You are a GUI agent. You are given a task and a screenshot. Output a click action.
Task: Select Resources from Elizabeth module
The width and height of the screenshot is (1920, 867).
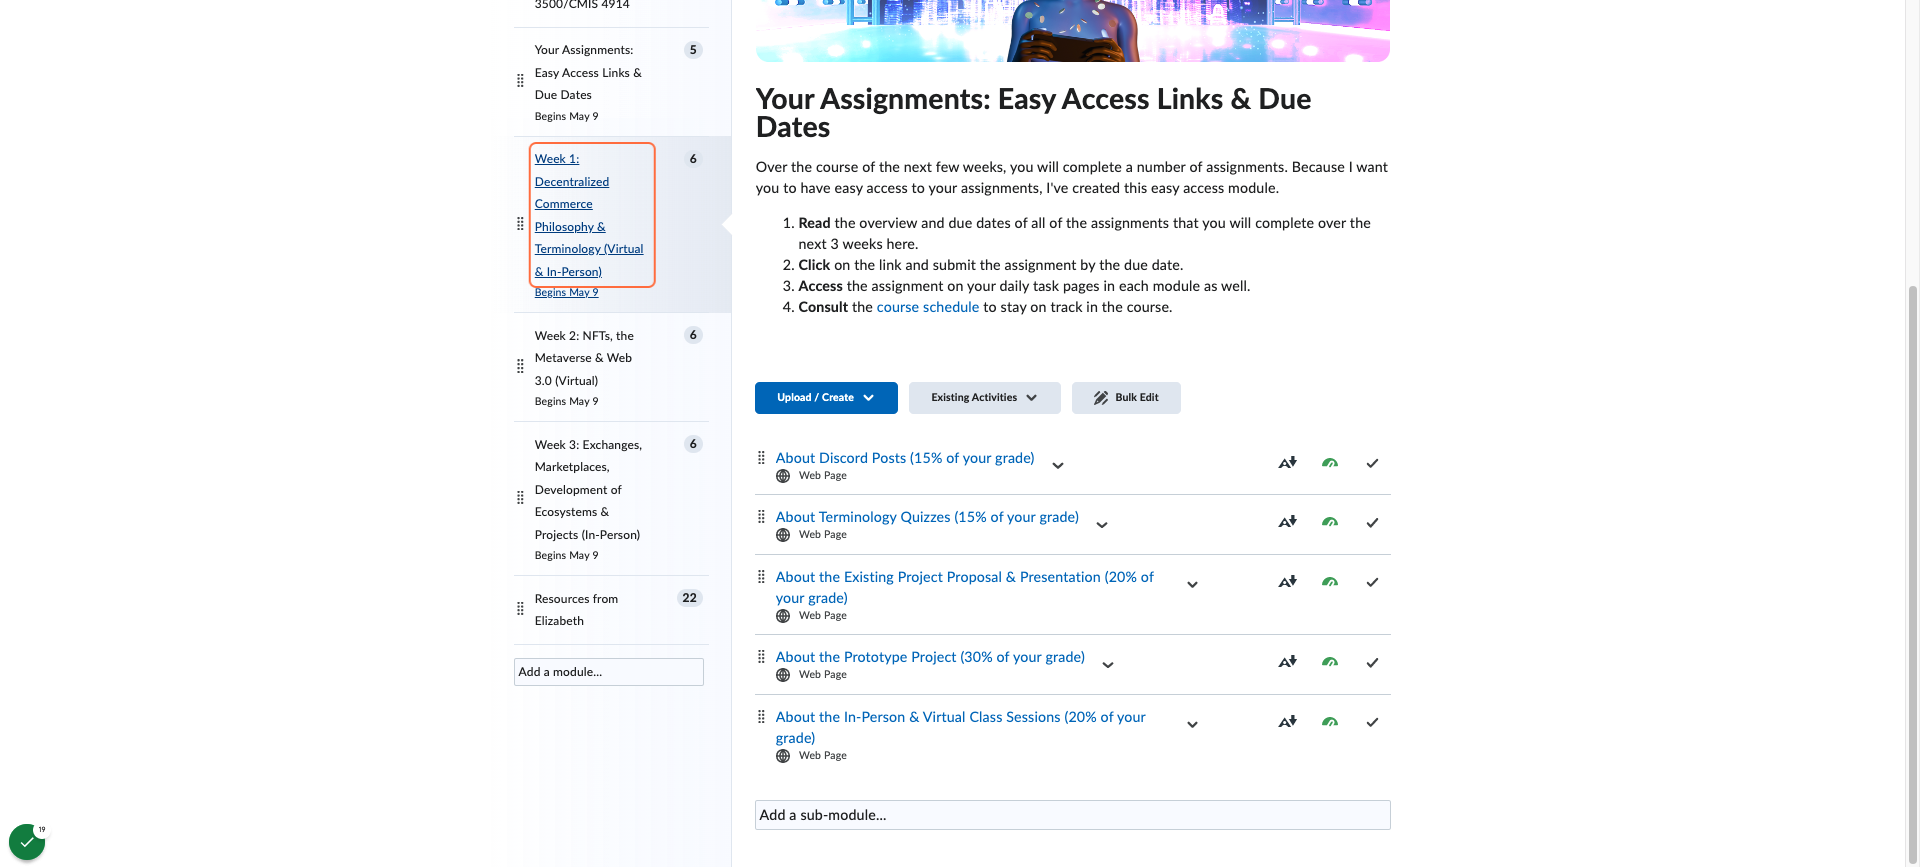[577, 610]
